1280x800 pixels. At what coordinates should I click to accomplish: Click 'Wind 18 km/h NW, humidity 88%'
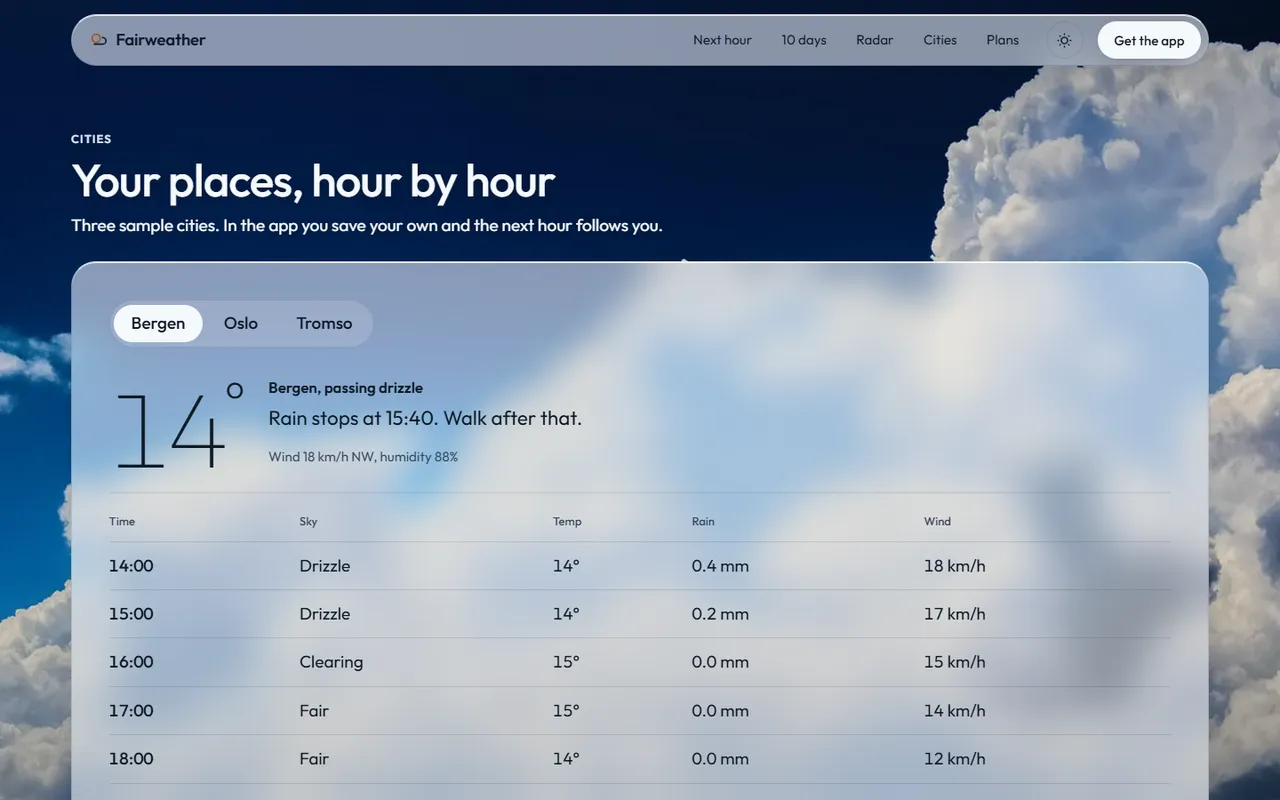(x=363, y=457)
